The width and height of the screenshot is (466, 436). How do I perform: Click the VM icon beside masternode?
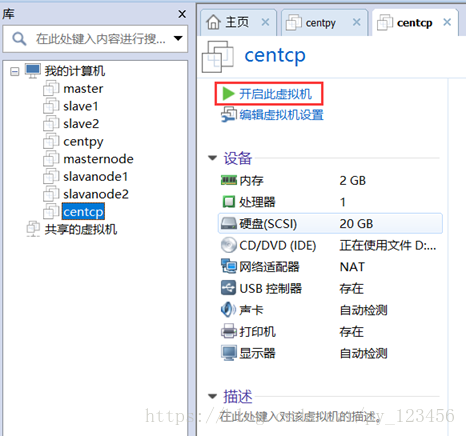point(51,159)
